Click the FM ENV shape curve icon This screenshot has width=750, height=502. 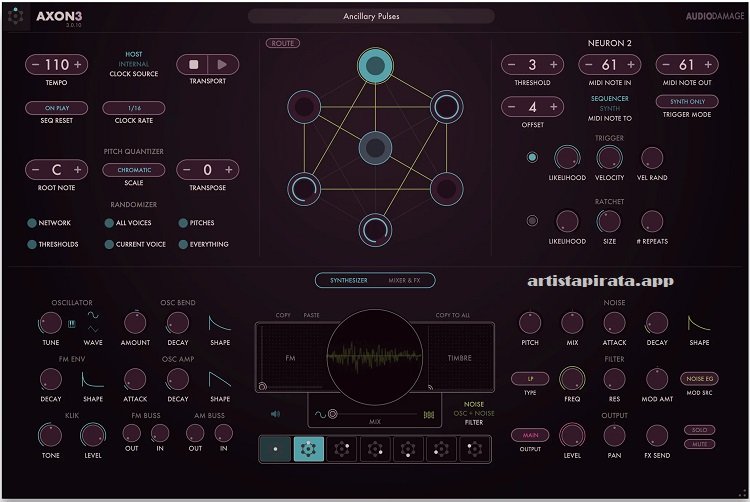(x=93, y=380)
